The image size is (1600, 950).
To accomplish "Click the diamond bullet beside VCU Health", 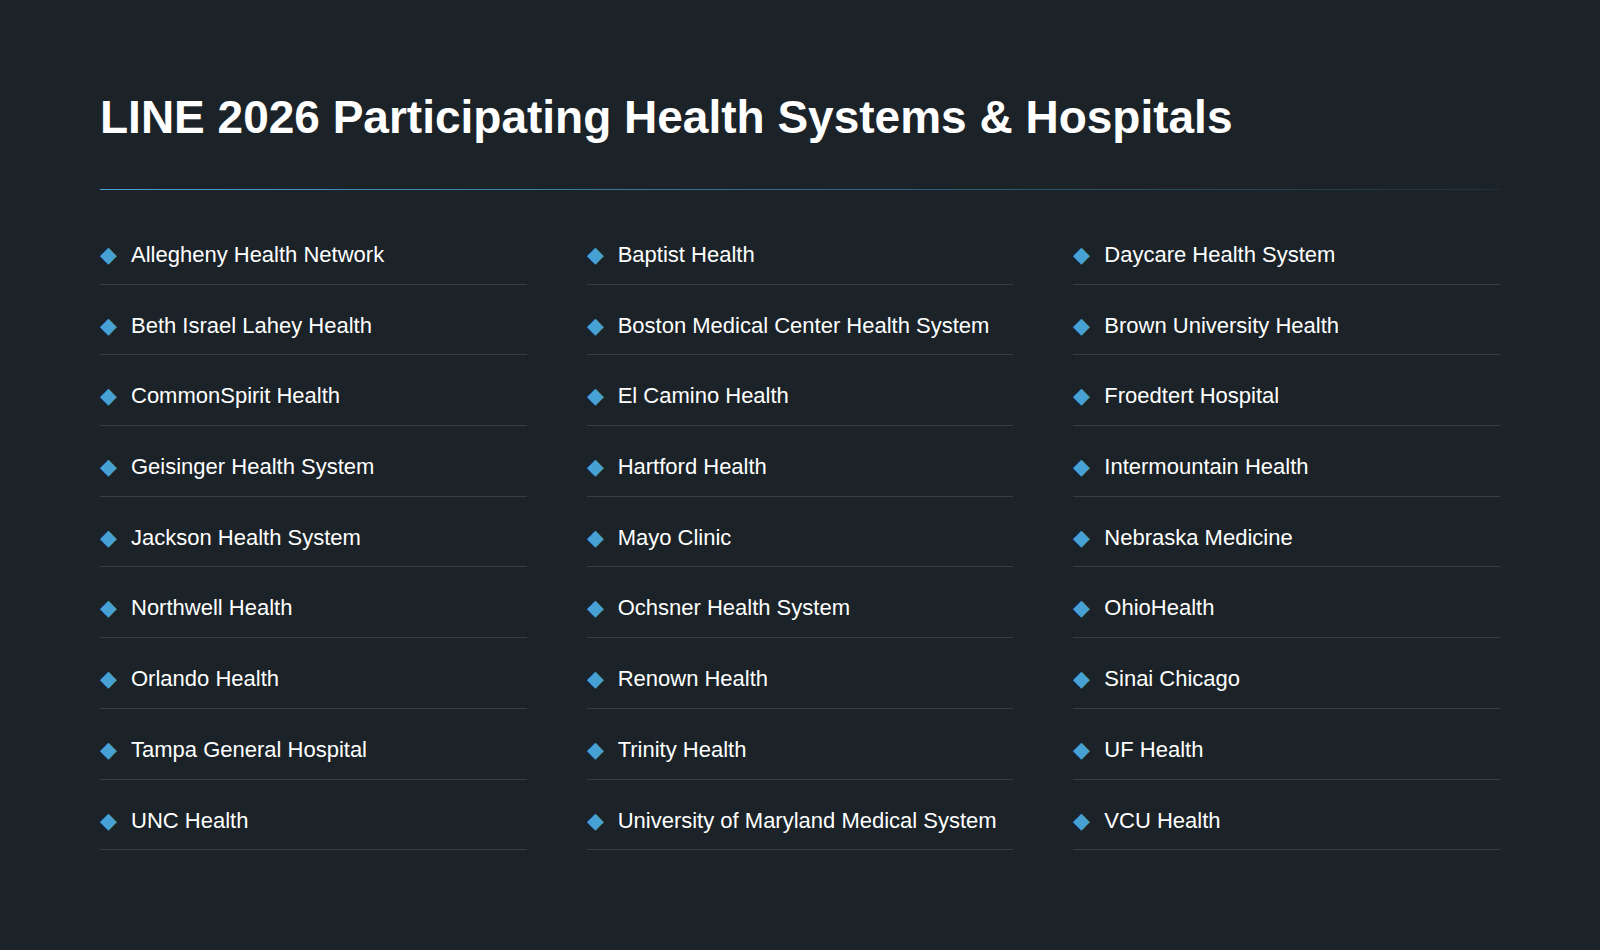I will (1081, 822).
